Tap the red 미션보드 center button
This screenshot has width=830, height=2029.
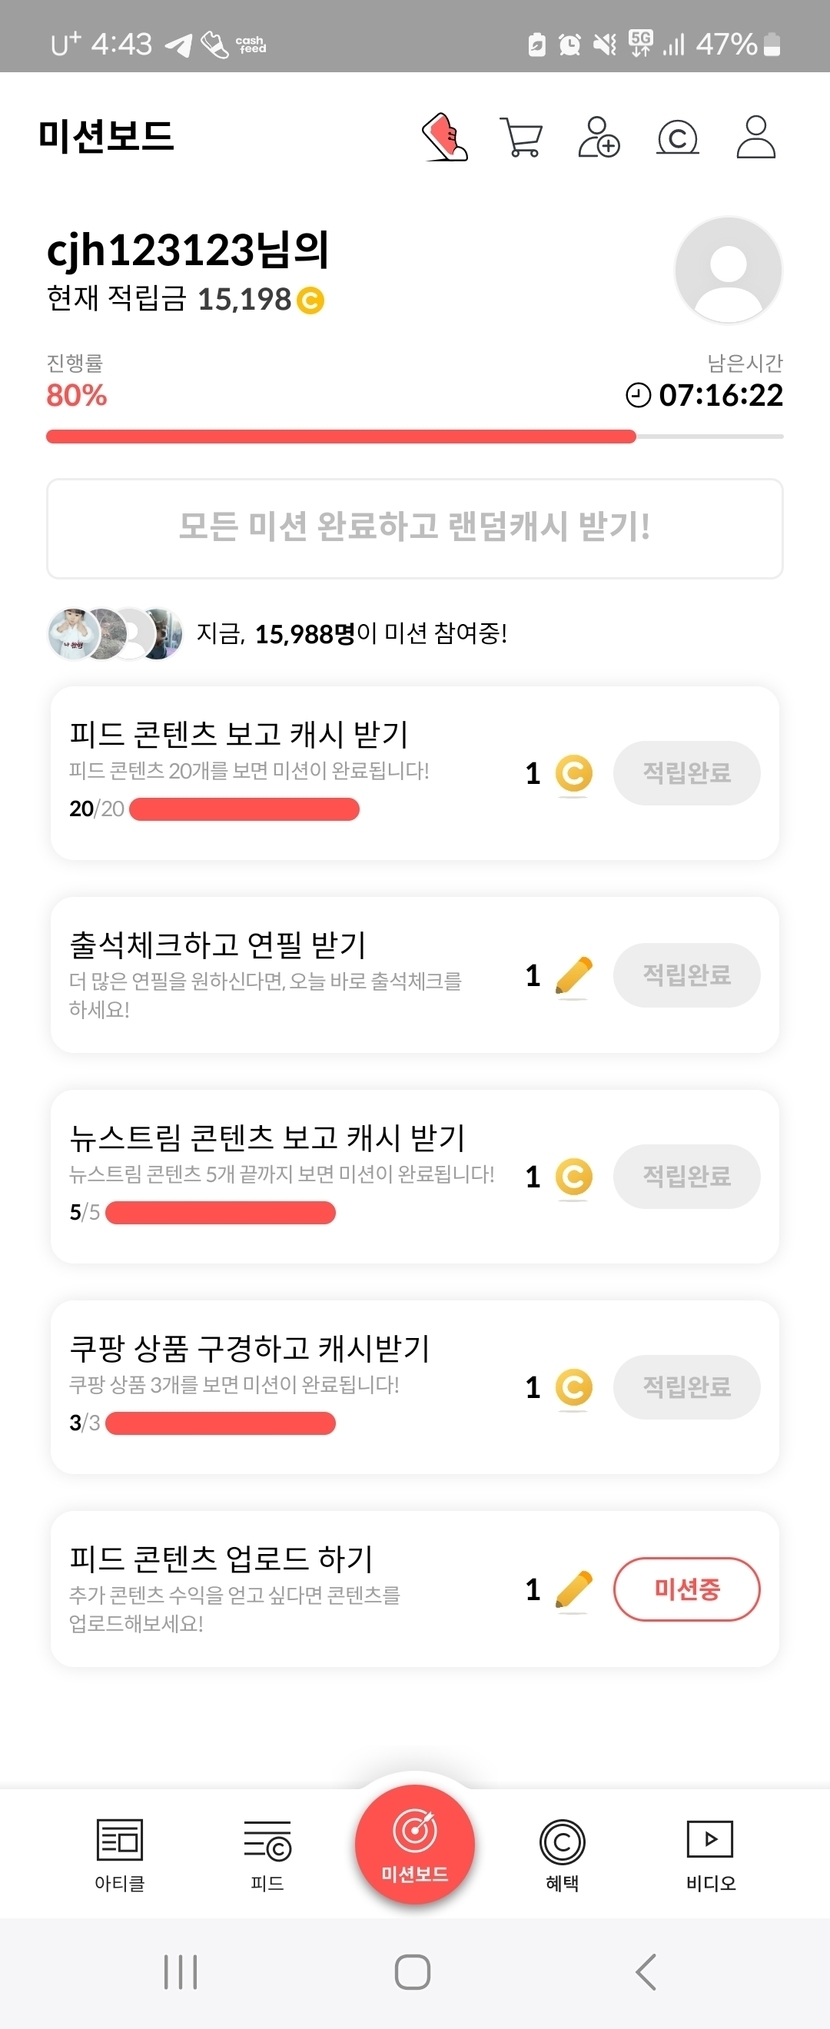click(414, 1844)
